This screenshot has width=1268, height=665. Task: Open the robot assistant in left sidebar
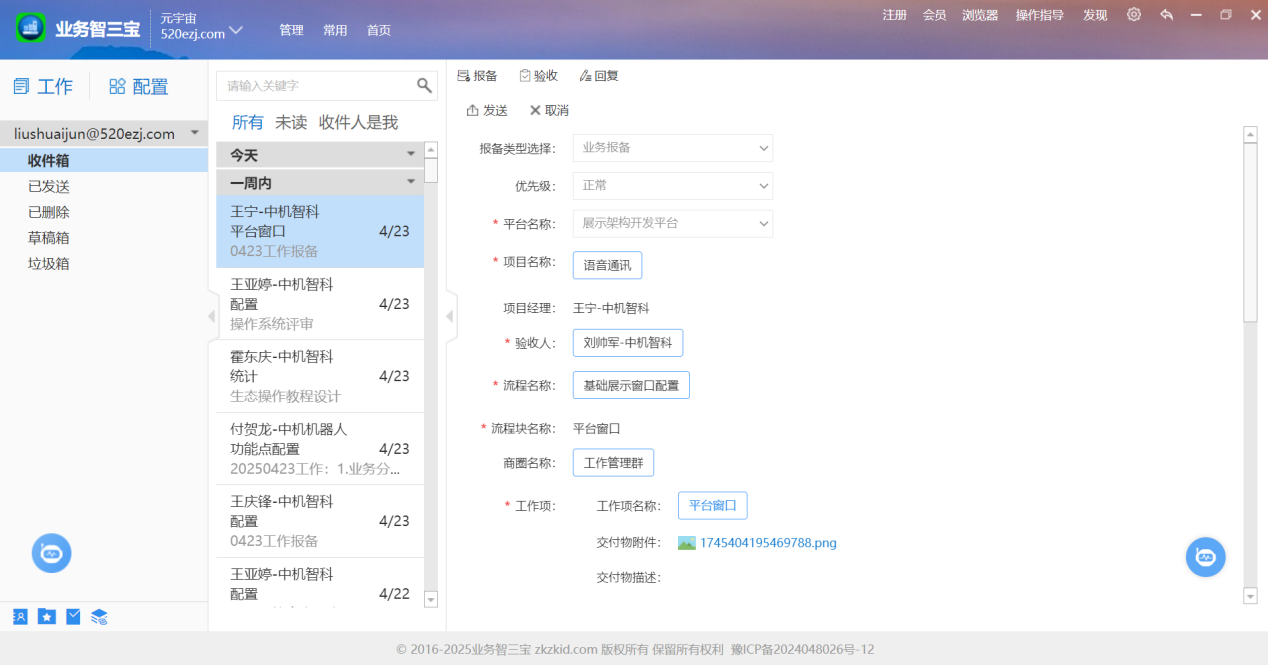click(51, 553)
